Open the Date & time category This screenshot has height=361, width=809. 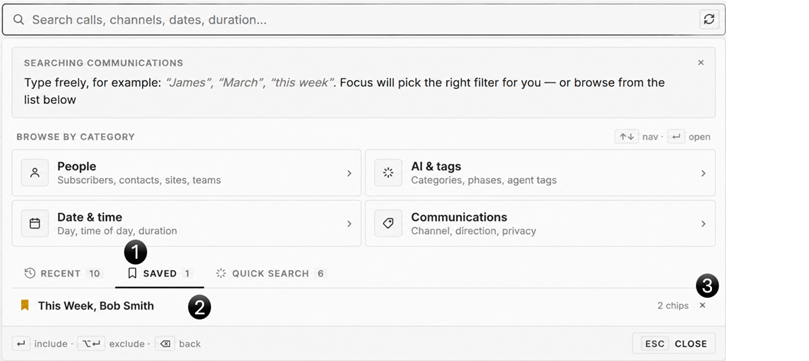tap(186, 223)
